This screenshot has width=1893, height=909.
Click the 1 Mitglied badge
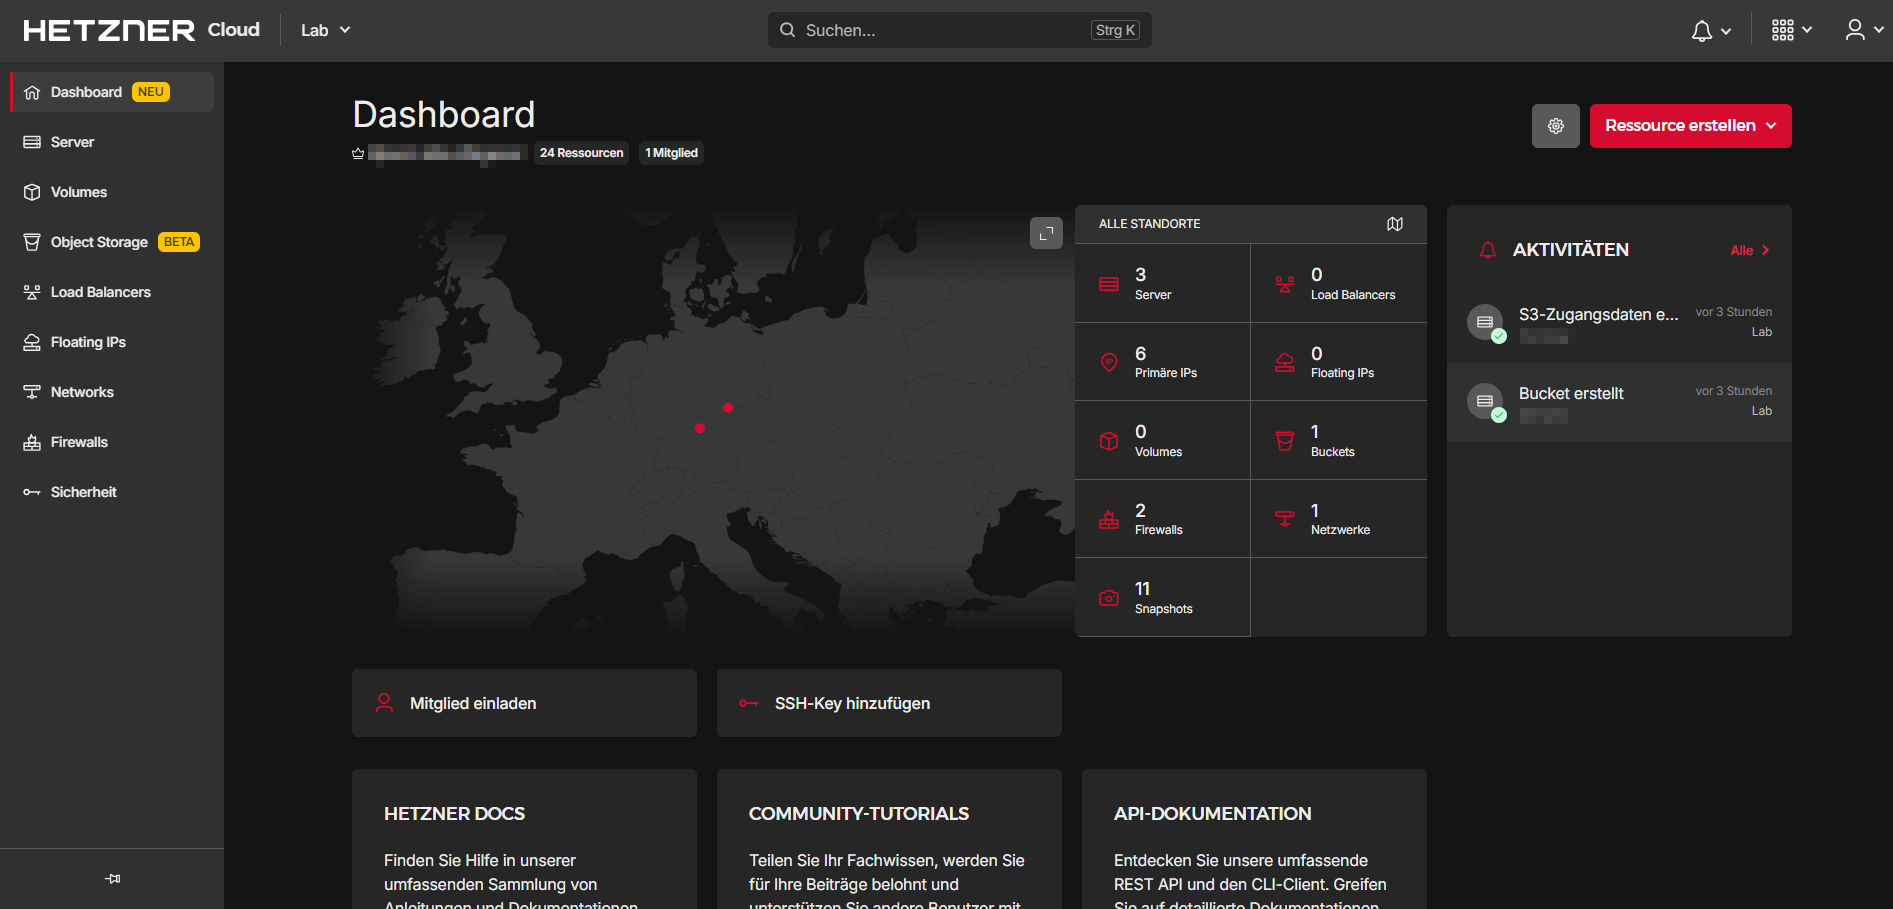pyautogui.click(x=671, y=153)
